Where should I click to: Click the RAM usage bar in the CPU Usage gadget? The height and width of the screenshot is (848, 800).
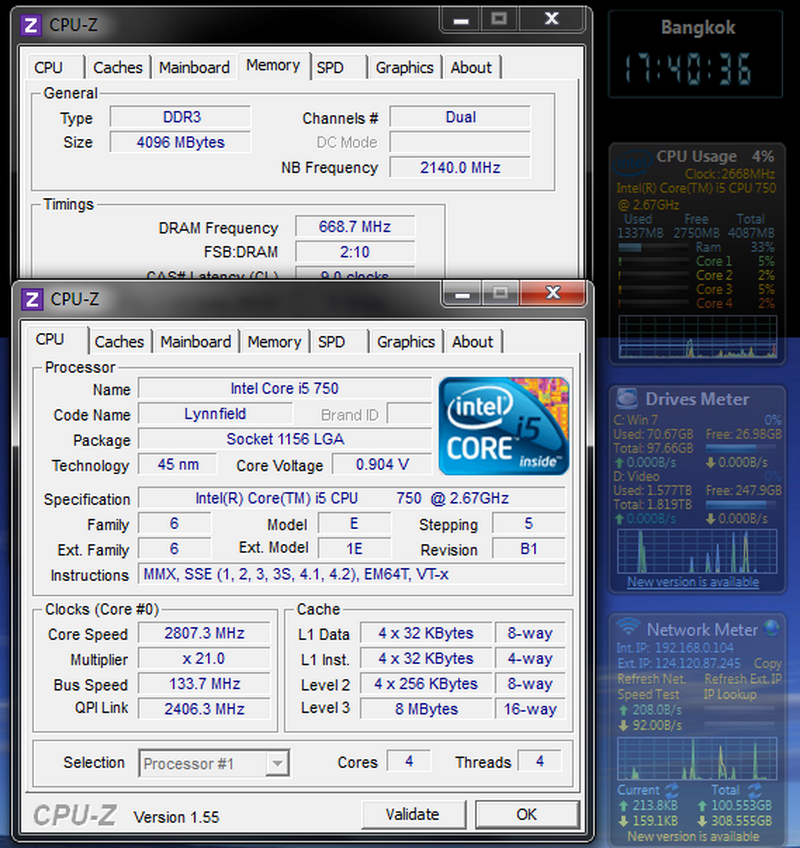pyautogui.click(x=653, y=248)
